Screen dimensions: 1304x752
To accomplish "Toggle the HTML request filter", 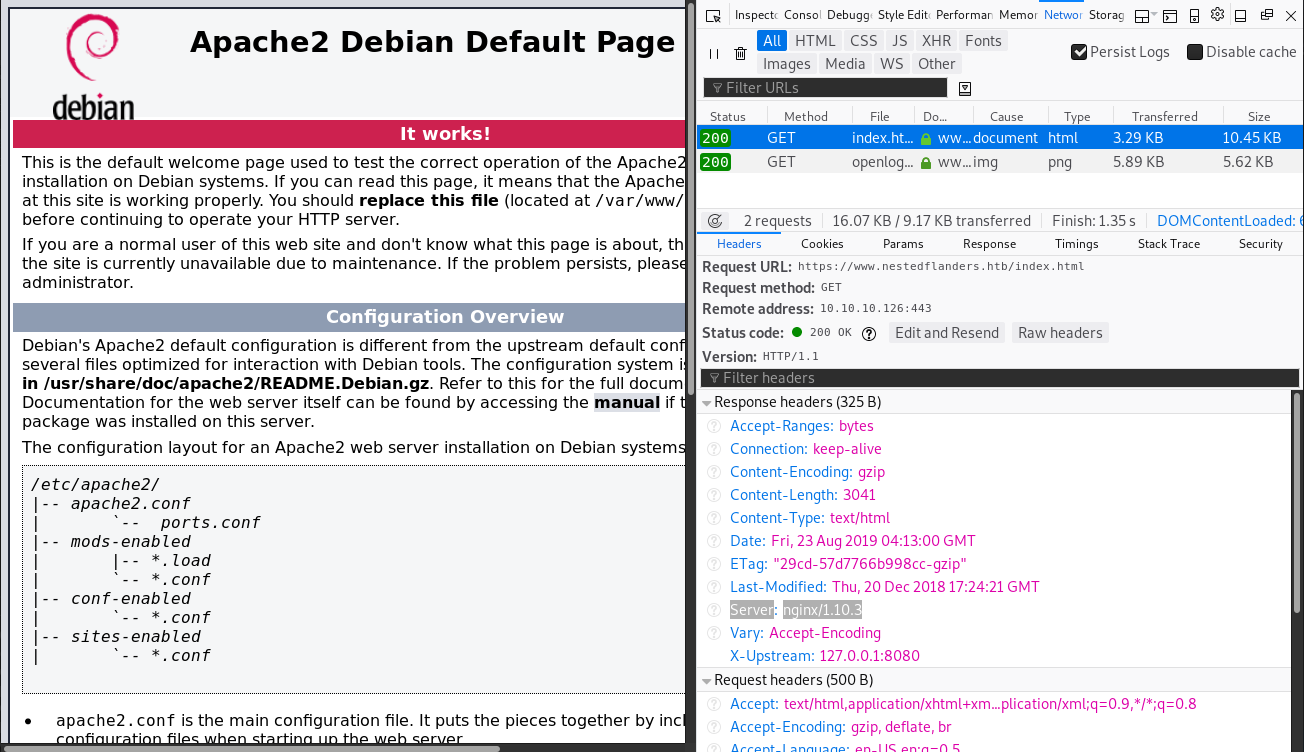I will pos(815,41).
